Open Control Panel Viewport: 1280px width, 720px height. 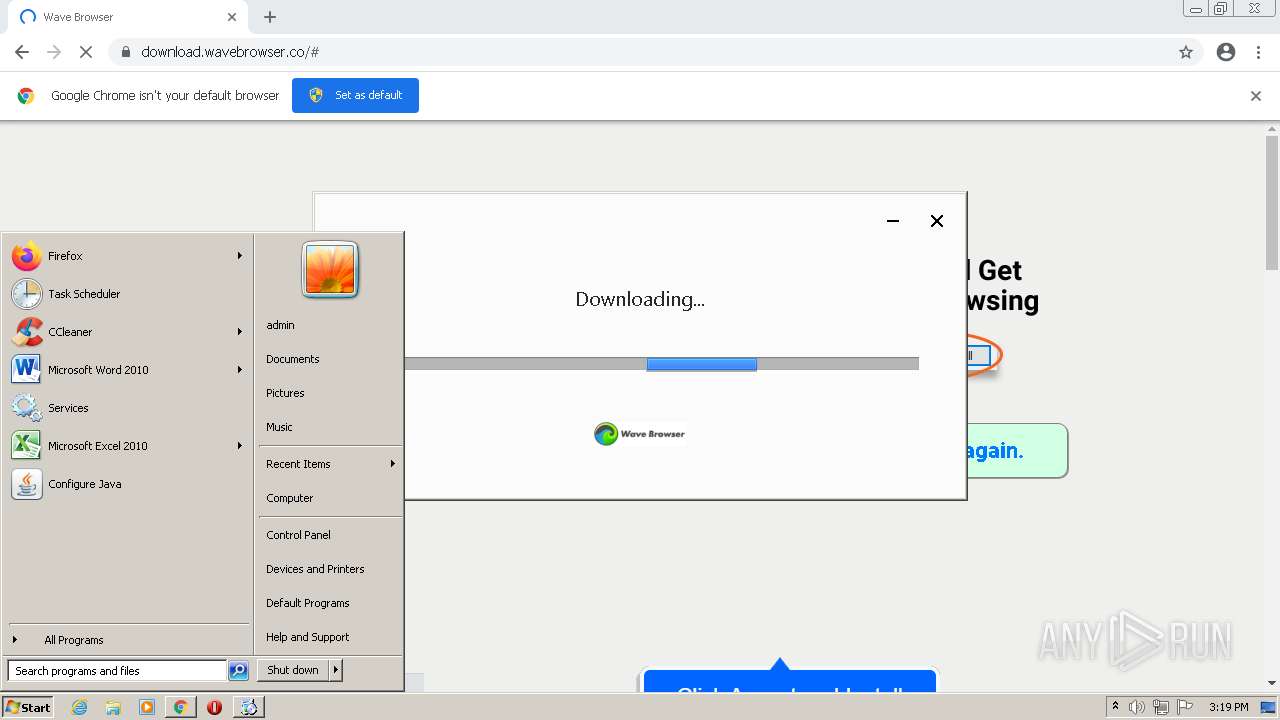click(x=298, y=535)
